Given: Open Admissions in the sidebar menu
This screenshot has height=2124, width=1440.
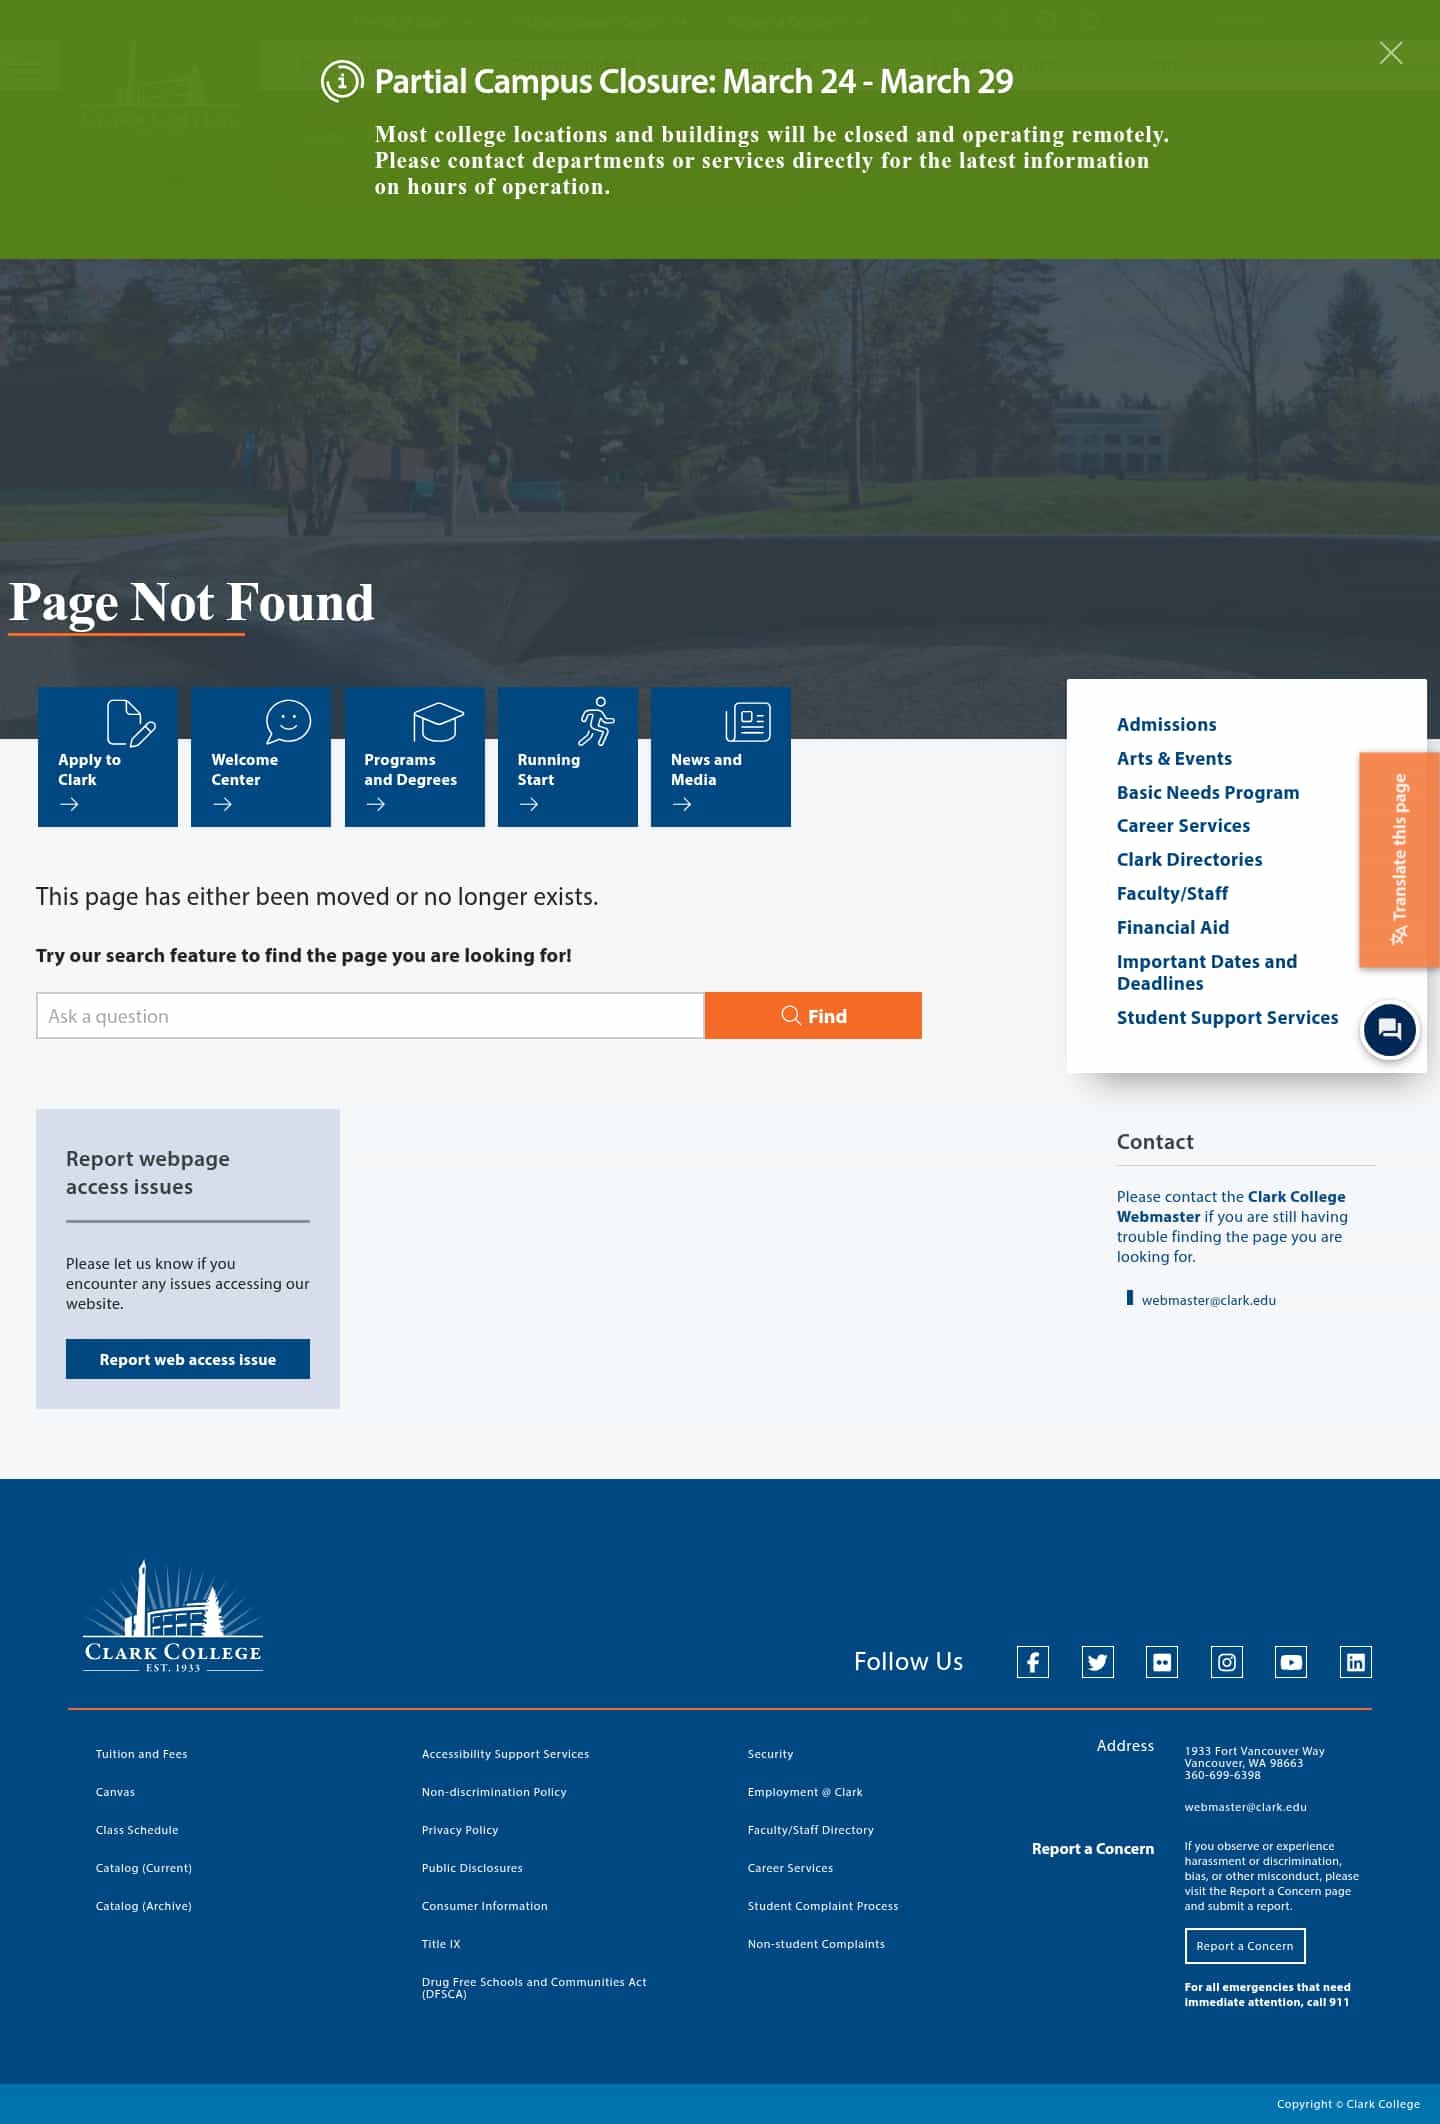Looking at the screenshot, I should point(1166,724).
